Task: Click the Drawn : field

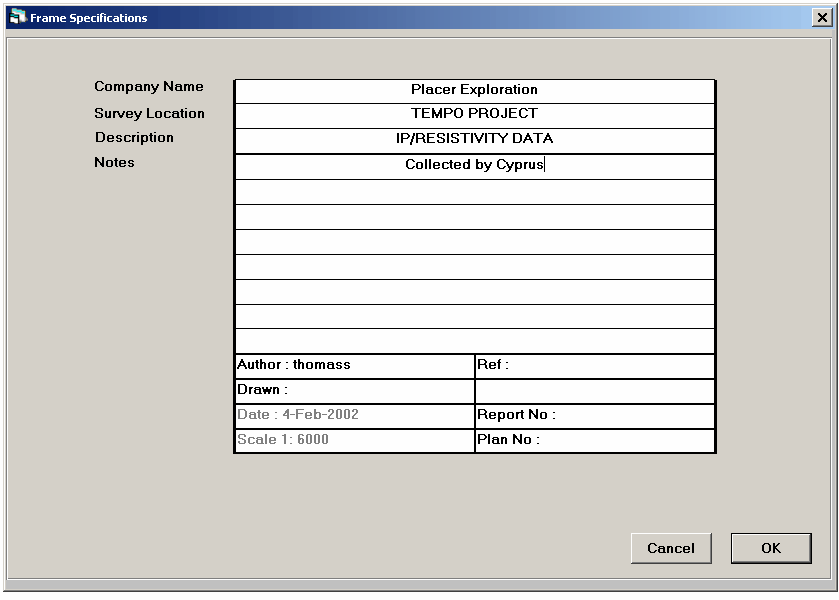Action: tap(355, 391)
